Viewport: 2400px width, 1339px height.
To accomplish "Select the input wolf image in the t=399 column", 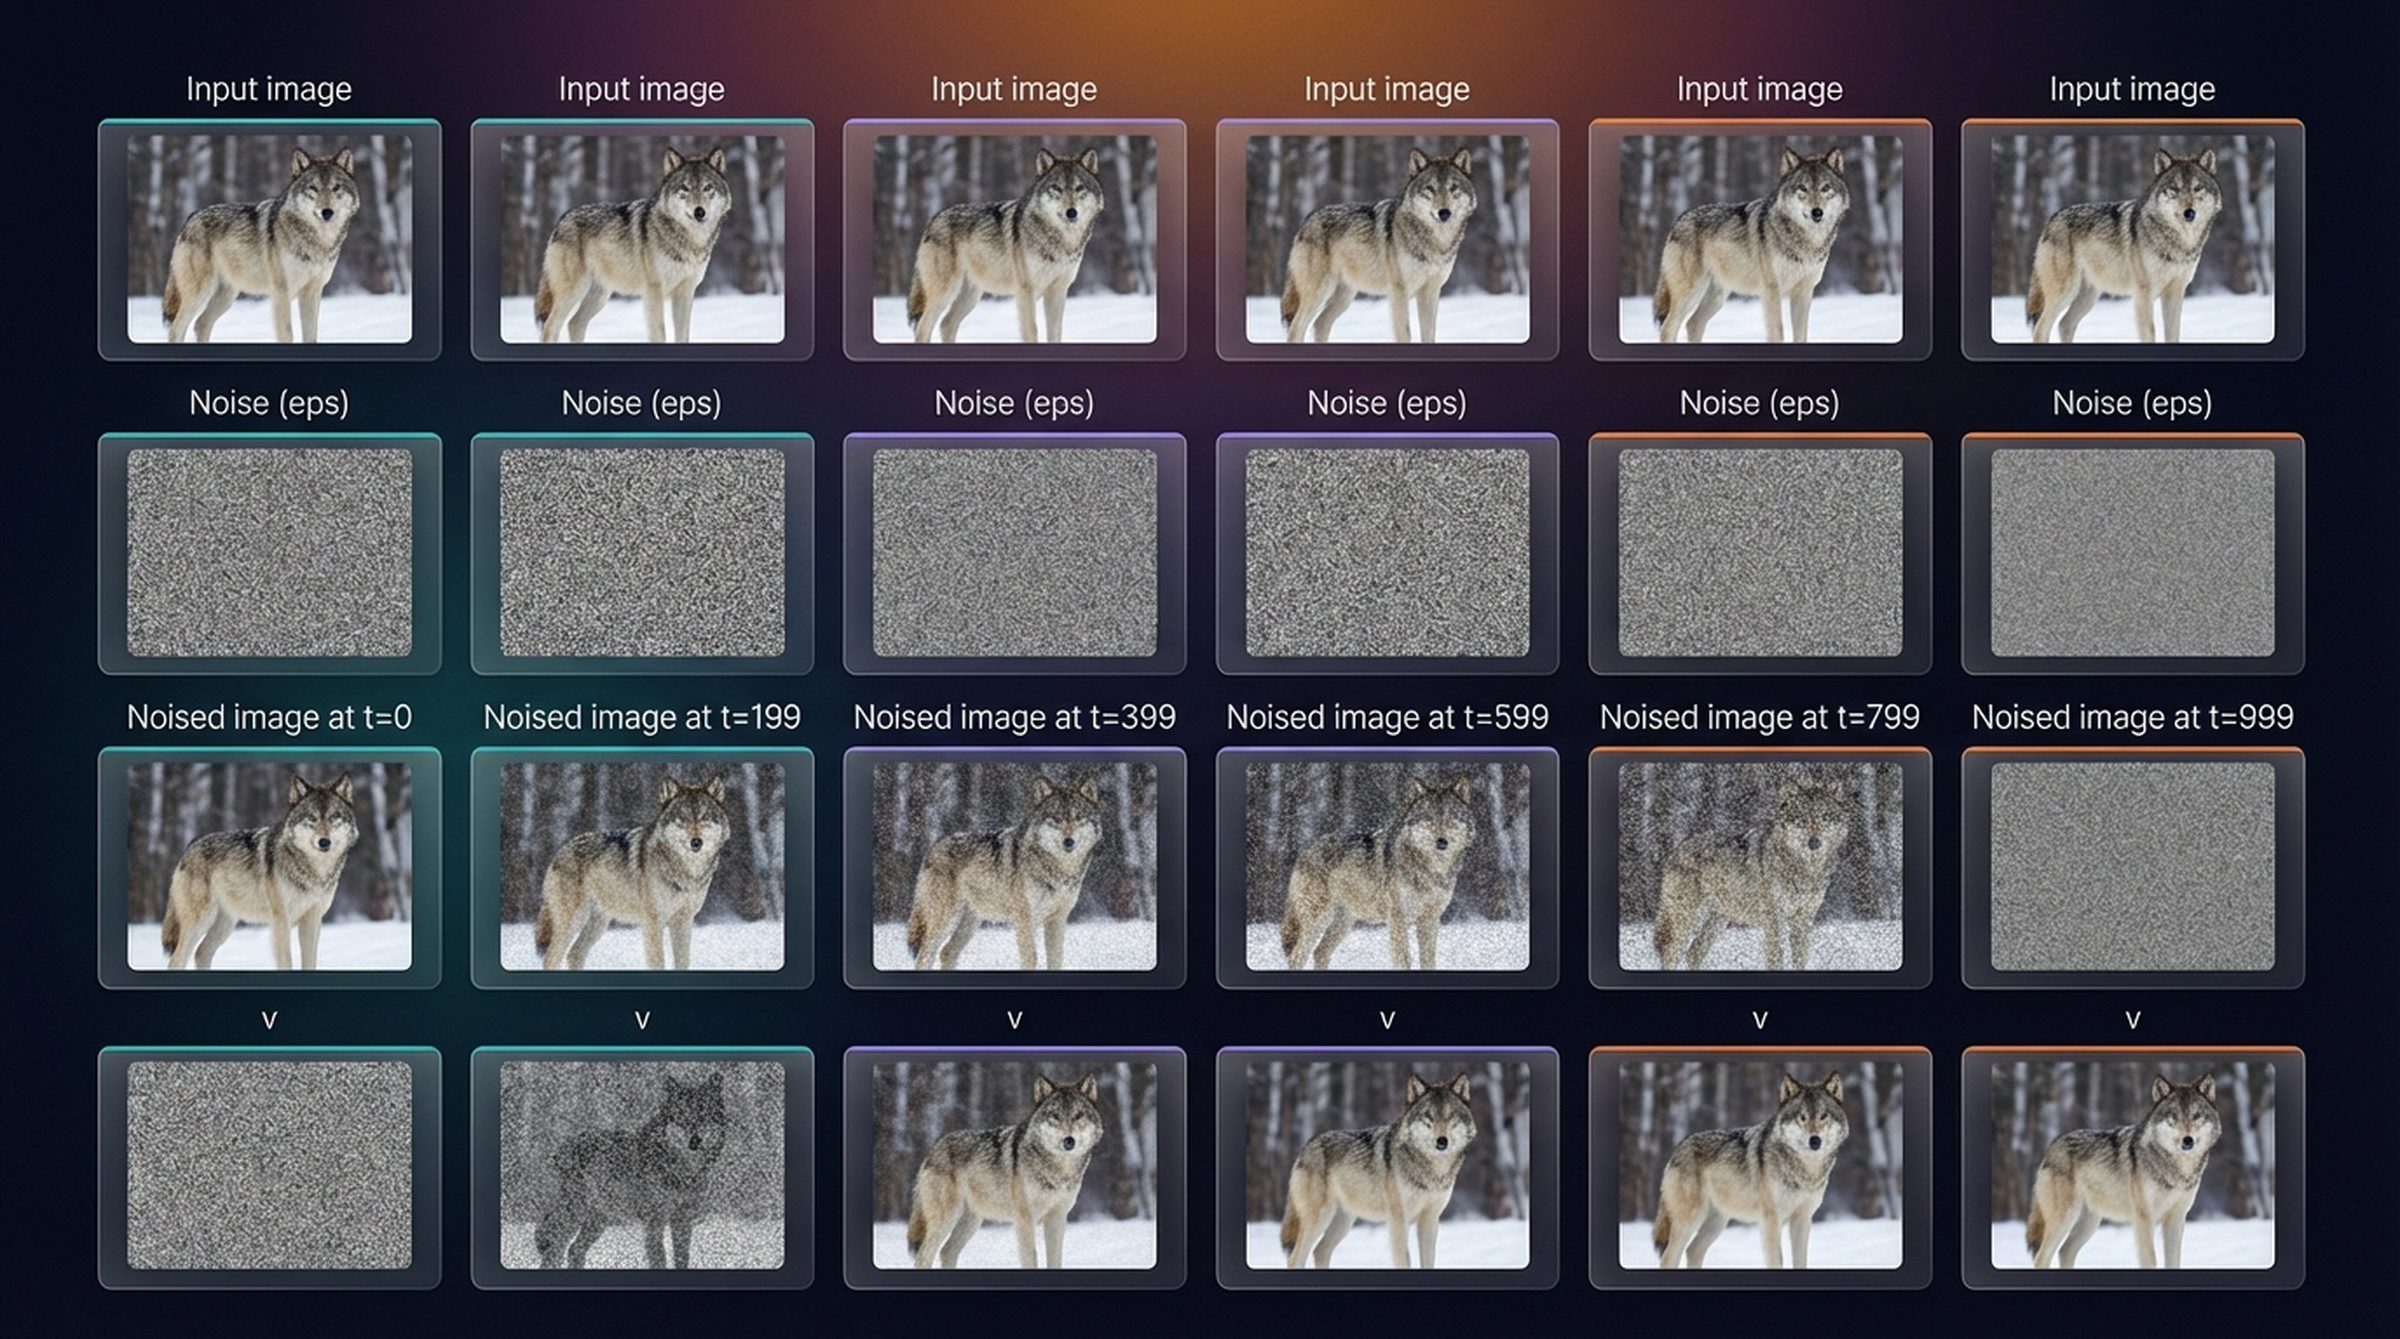I will (x=1014, y=239).
